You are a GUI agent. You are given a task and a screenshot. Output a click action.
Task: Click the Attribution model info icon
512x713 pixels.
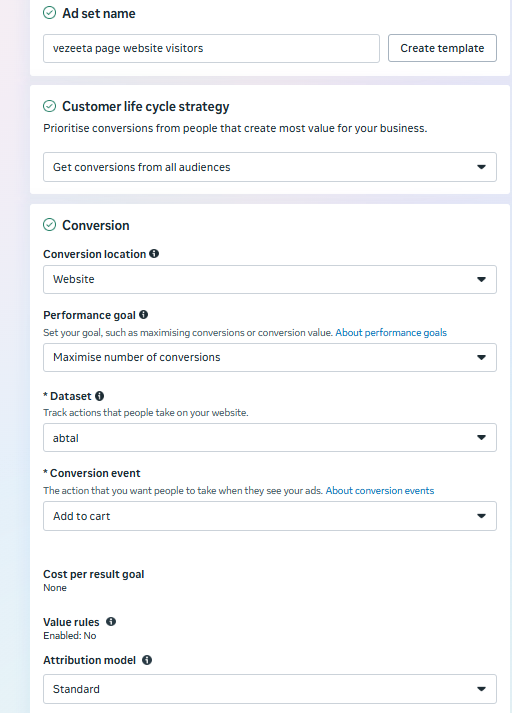[147, 660]
